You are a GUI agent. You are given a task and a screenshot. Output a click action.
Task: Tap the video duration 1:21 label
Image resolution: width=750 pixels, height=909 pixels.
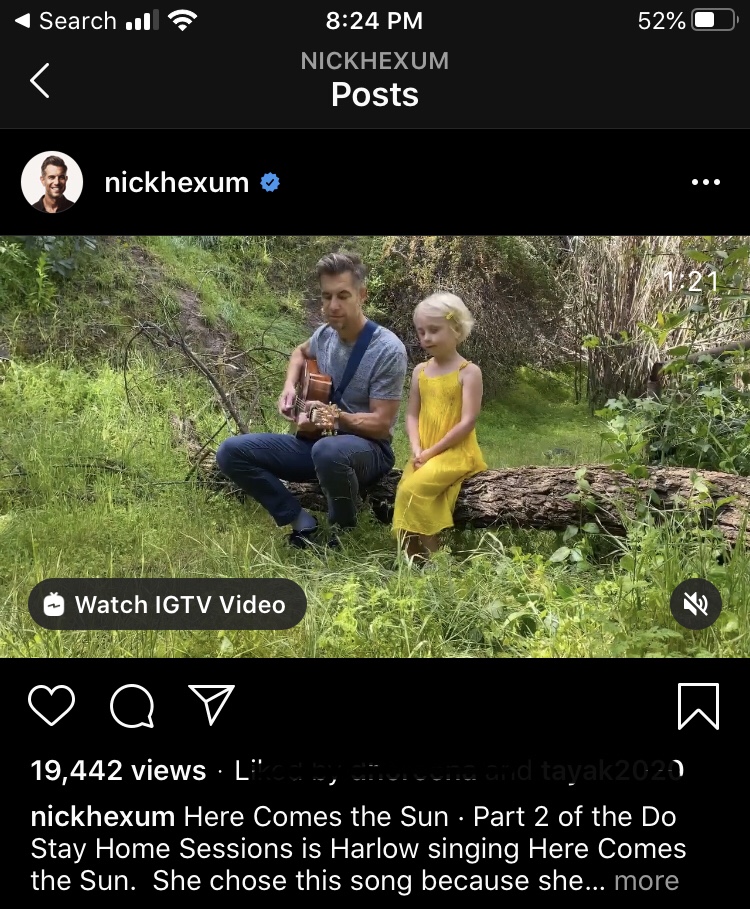[690, 282]
